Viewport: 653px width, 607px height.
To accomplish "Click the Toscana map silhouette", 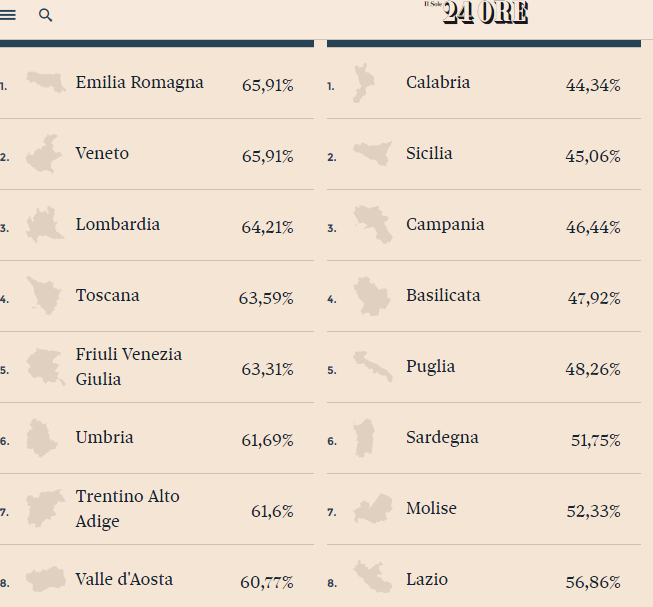I will pyautogui.click(x=44, y=296).
